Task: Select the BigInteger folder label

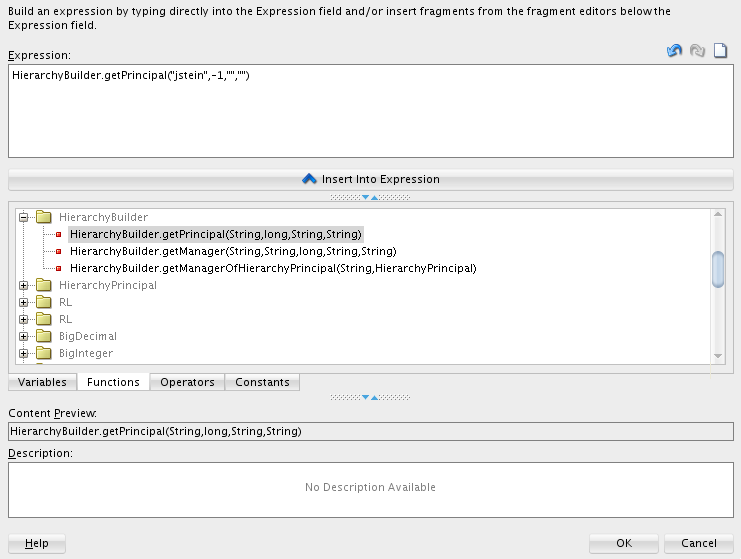Action: (86, 353)
